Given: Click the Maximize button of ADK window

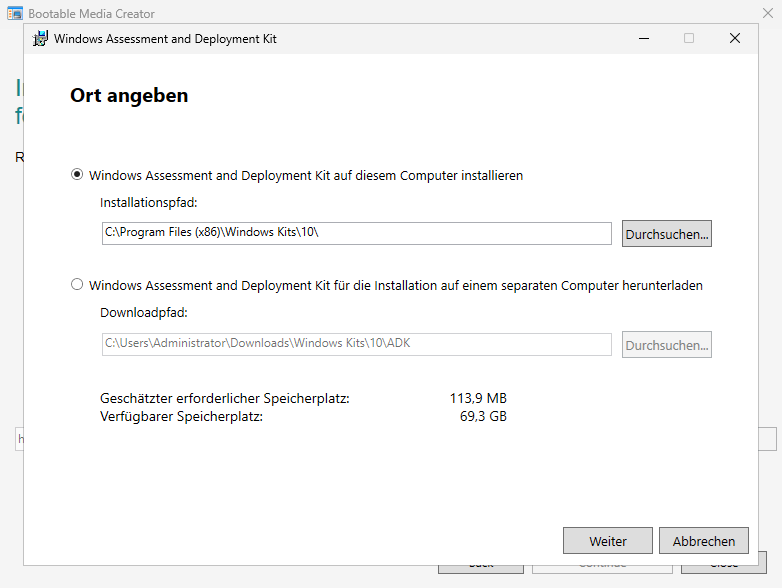Looking at the screenshot, I should 689,38.
